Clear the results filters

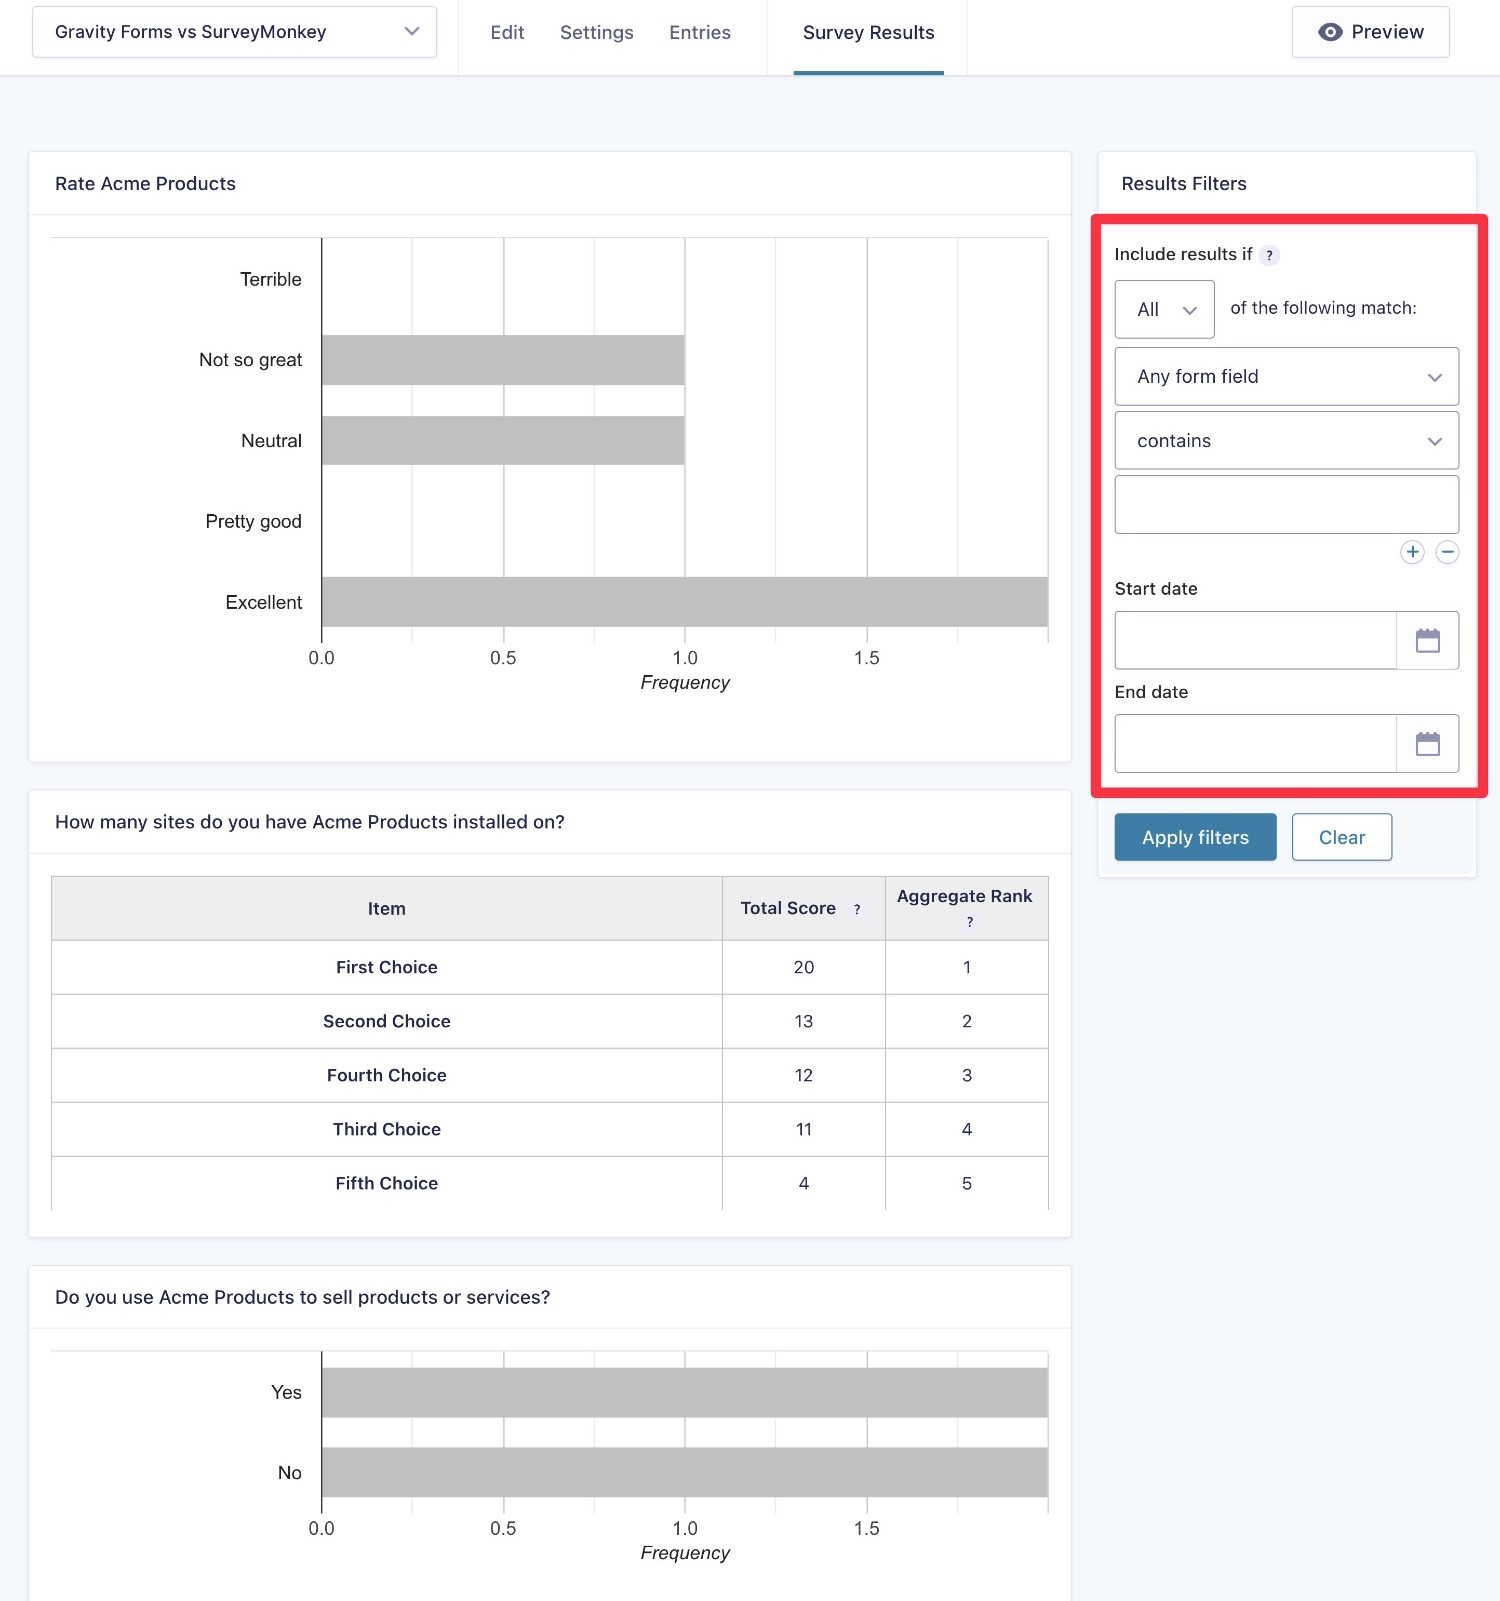1341,837
